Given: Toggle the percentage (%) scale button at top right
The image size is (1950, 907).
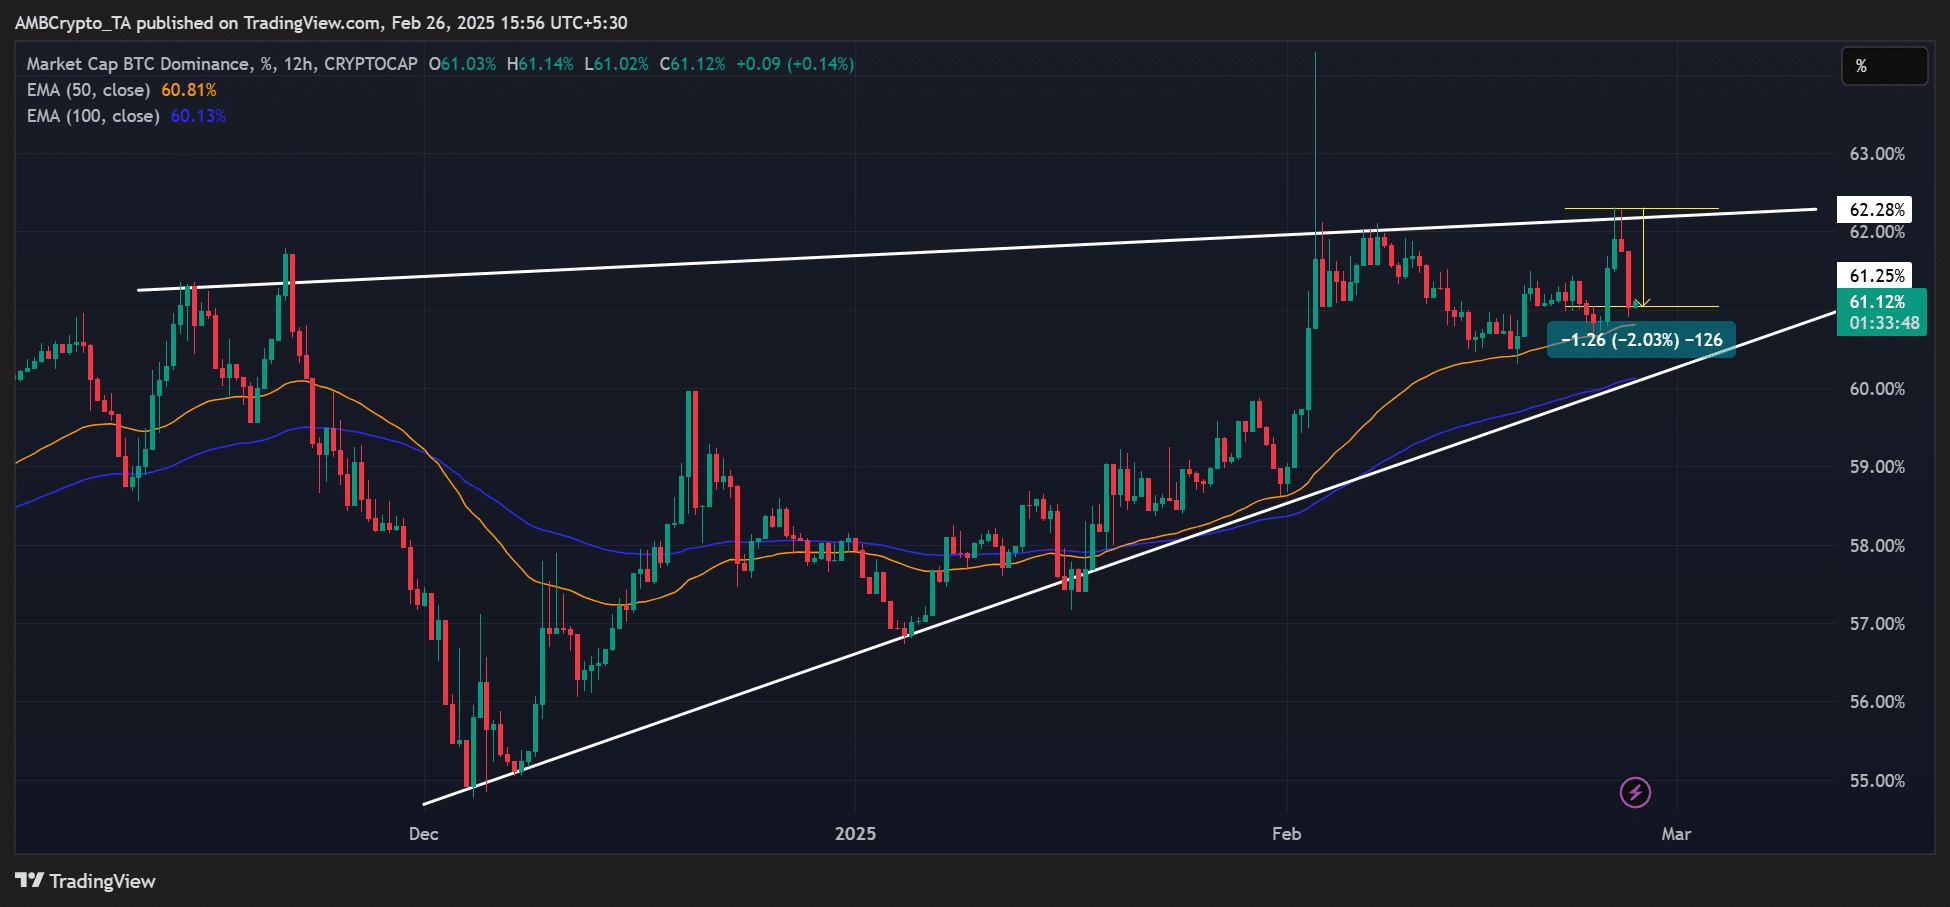Looking at the screenshot, I should click(1884, 66).
